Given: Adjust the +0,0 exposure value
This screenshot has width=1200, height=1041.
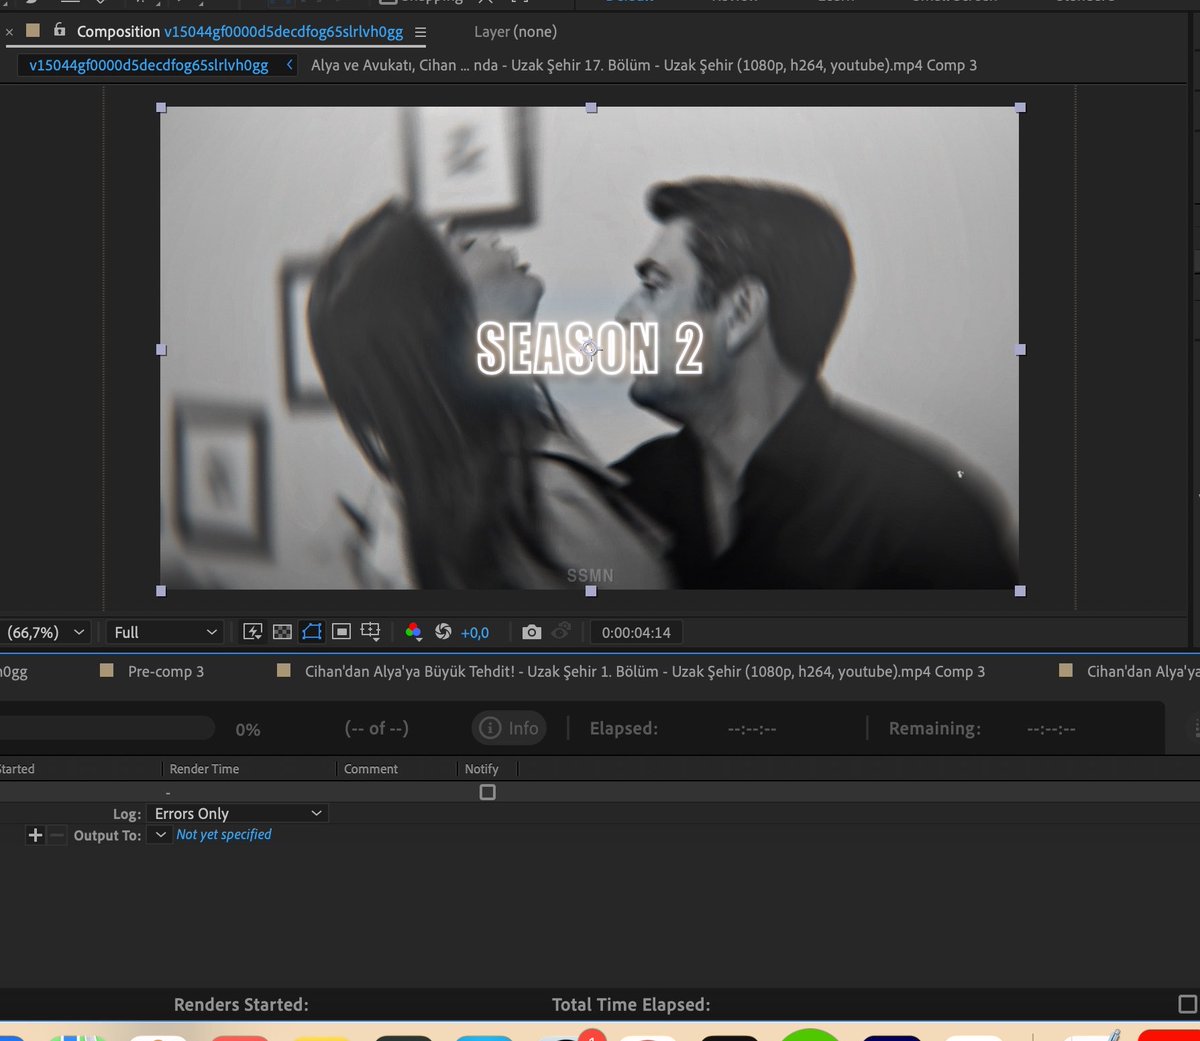Looking at the screenshot, I should (475, 633).
